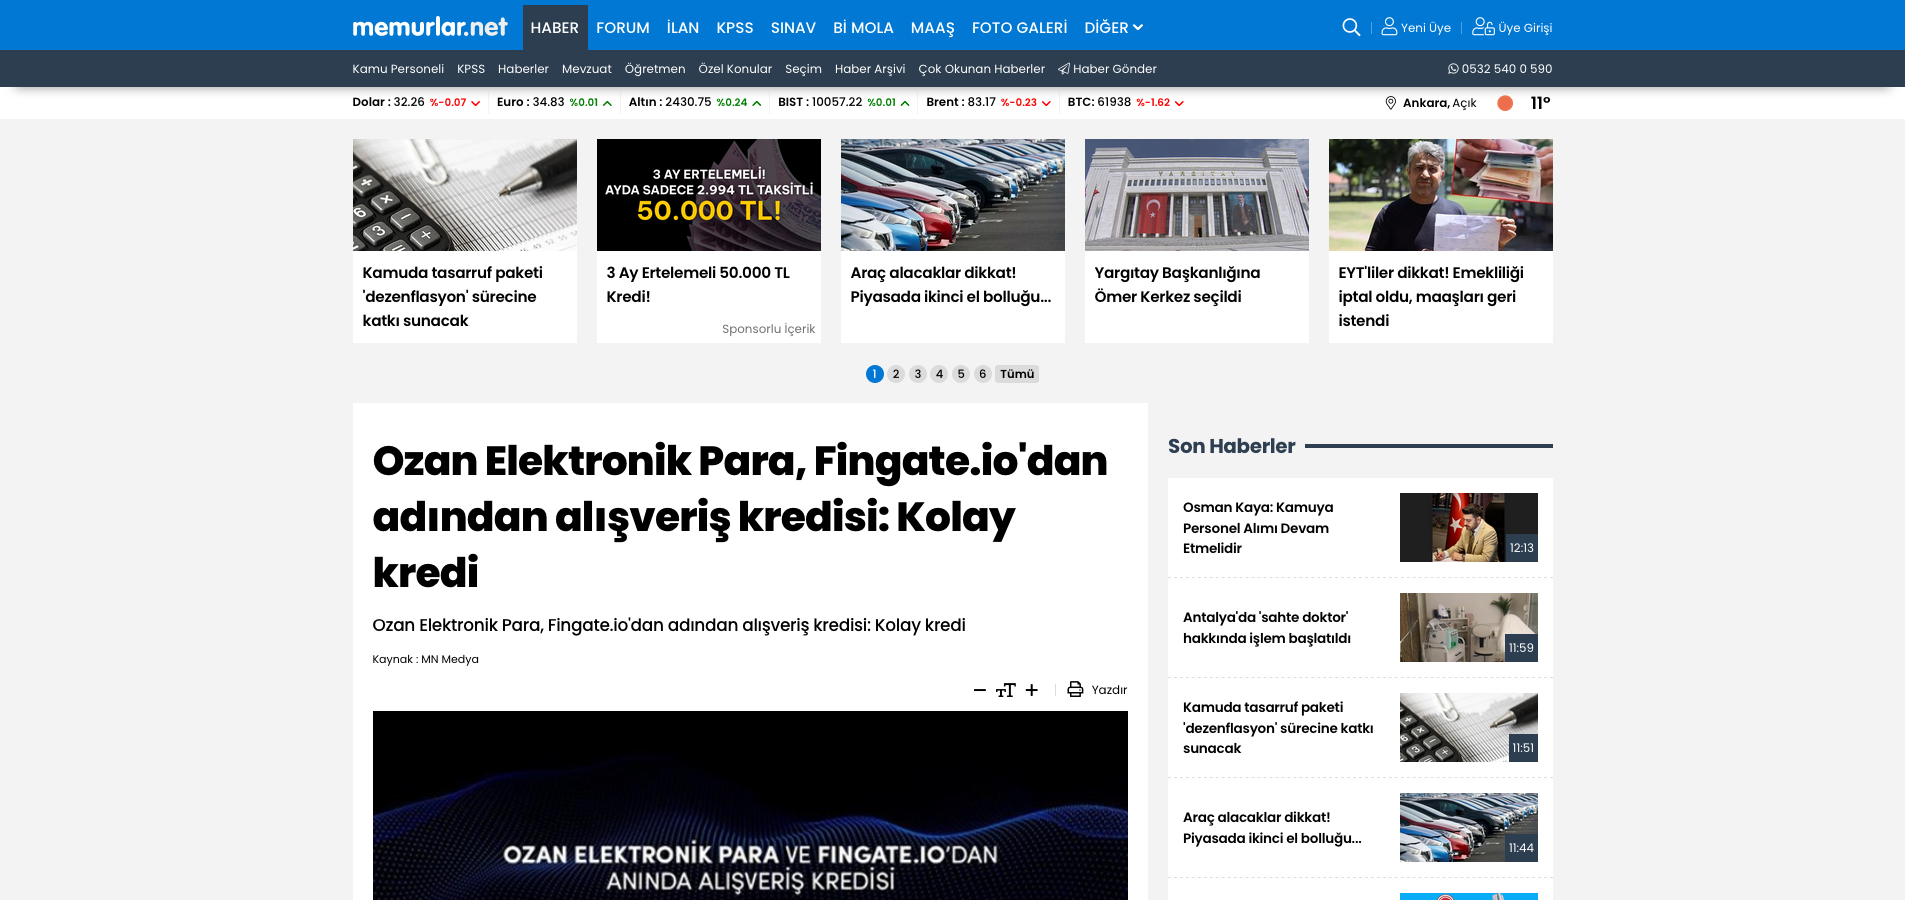The height and width of the screenshot is (900, 1905).
Task: Go to carousel page 5
Action: [961, 374]
